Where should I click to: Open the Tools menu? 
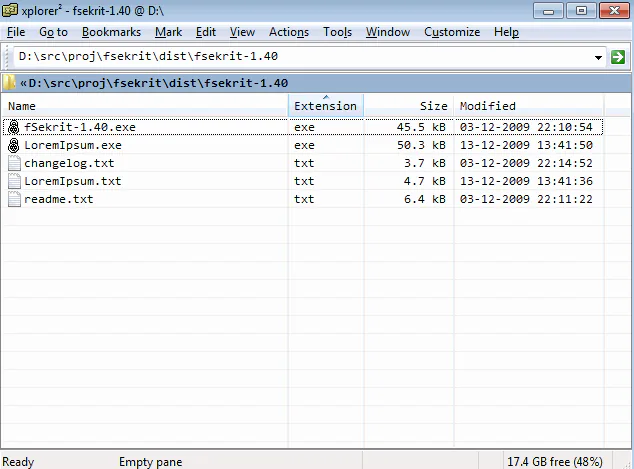[337, 32]
